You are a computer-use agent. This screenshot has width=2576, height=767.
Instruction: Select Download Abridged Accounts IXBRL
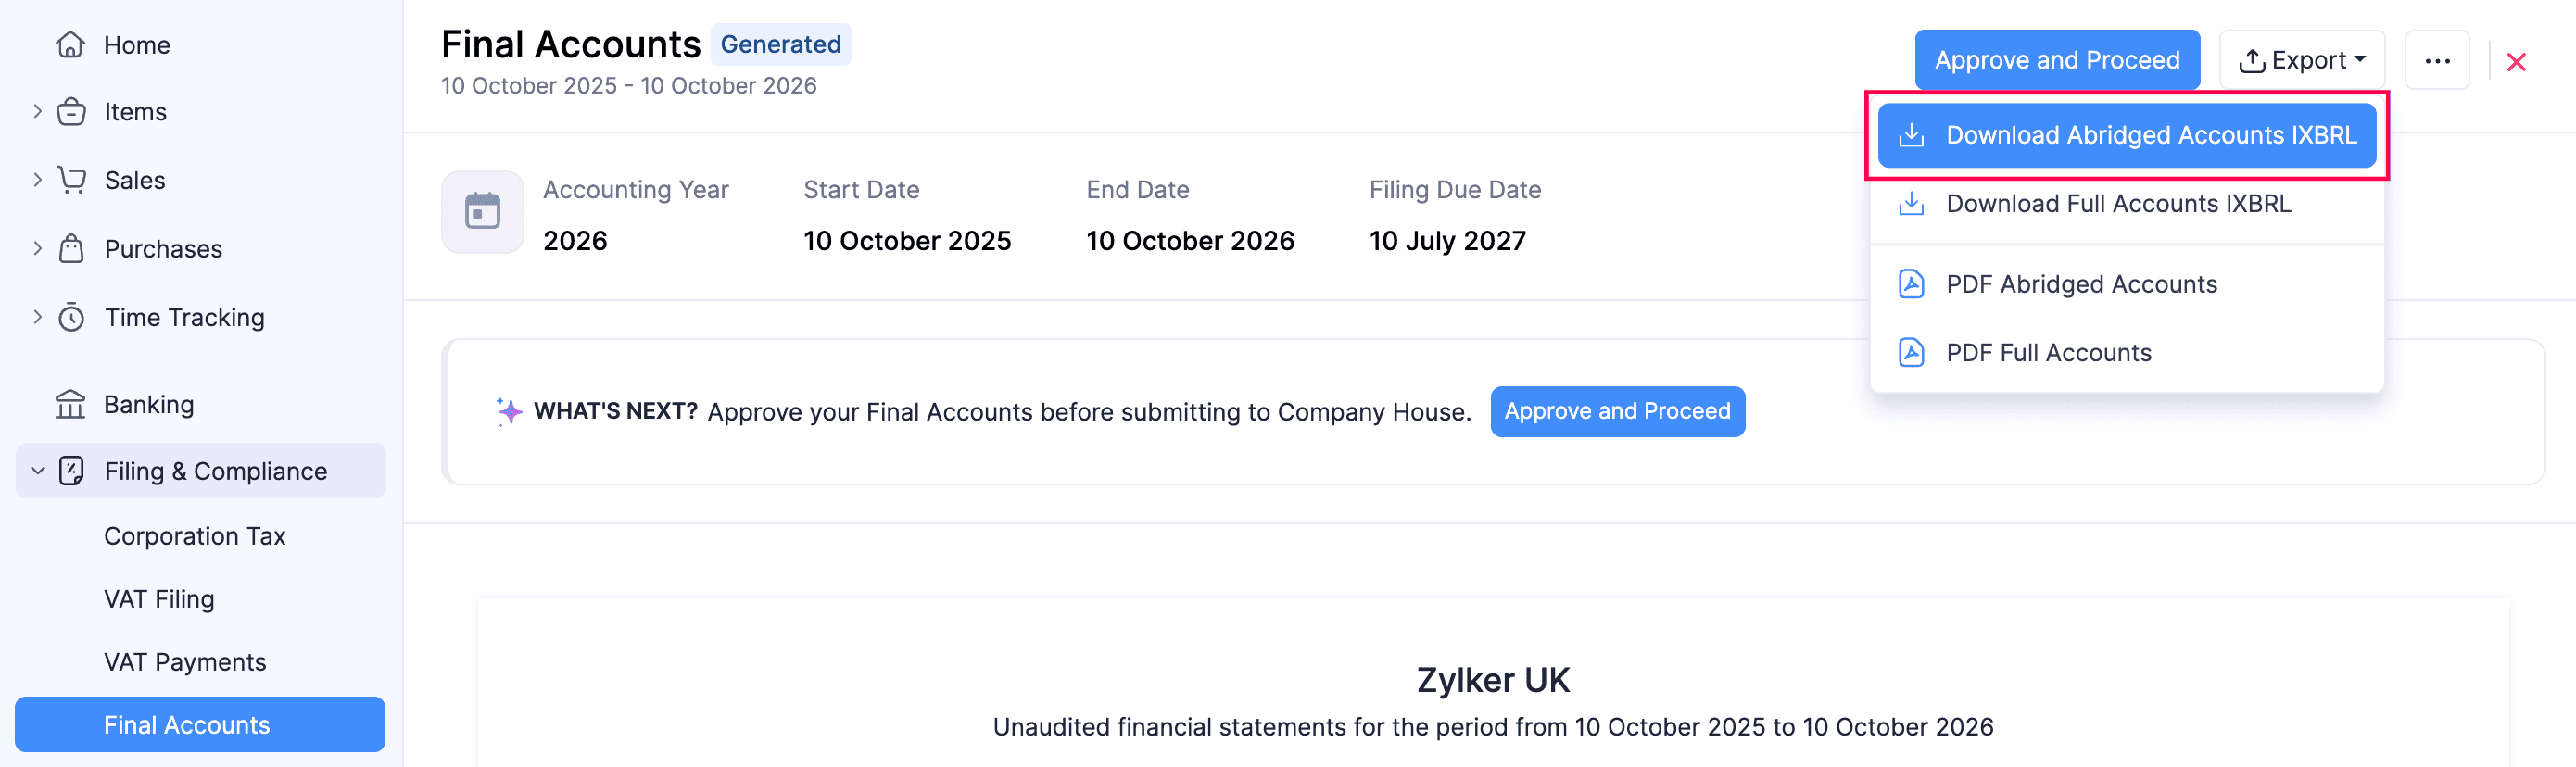coord(2127,135)
